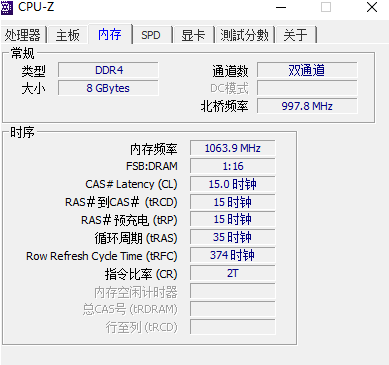389x365 pixels.
Task: Click the 8 GBytes size value
Action: (x=108, y=88)
